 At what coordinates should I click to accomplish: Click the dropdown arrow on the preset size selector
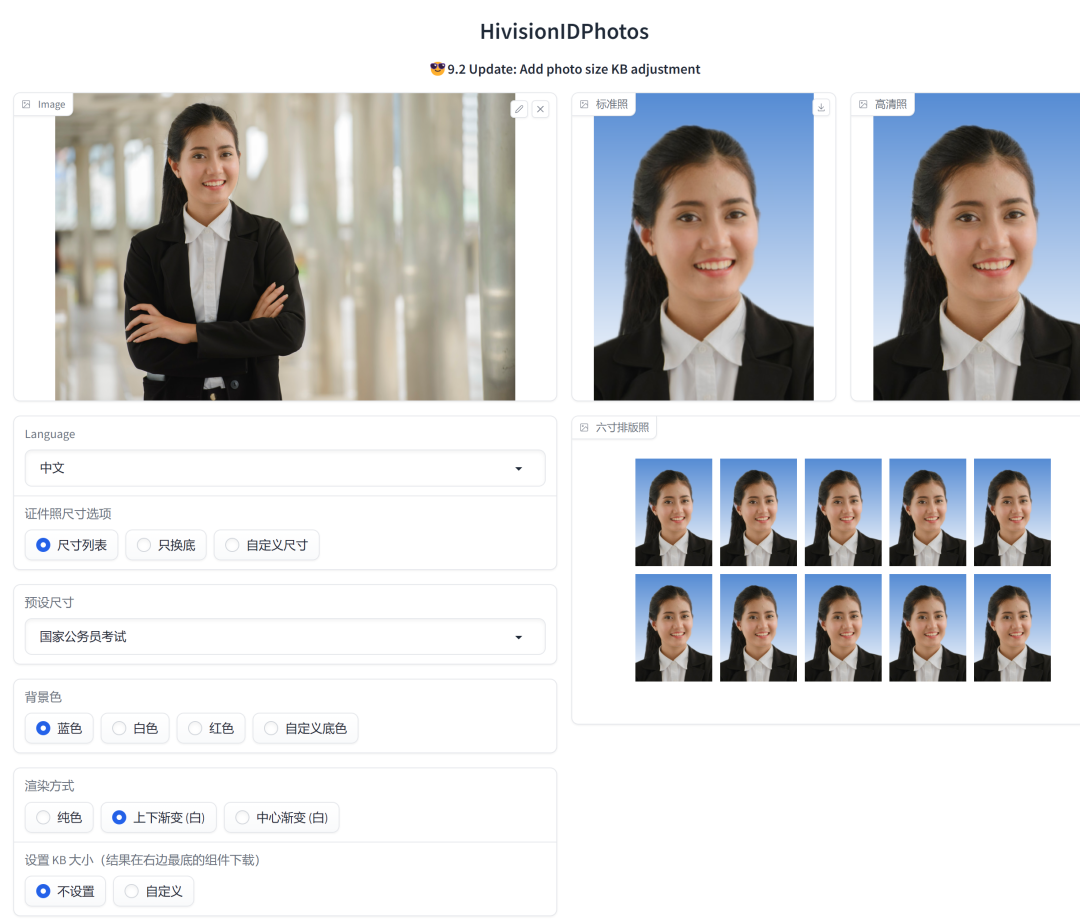coord(518,636)
